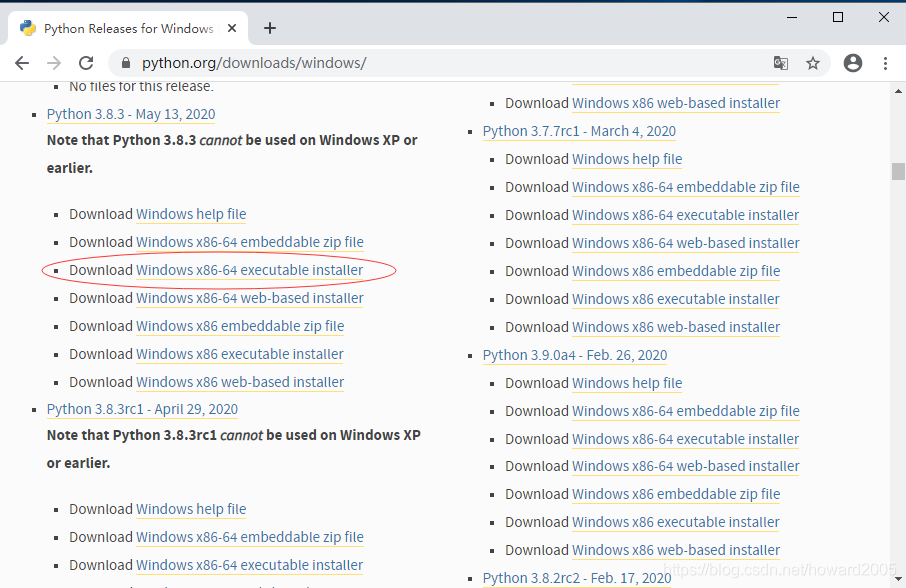Screen dimensions: 906x588
Task: Download Python 3.7.7rc1 x86 embeddable zip file
Action: 676,271
